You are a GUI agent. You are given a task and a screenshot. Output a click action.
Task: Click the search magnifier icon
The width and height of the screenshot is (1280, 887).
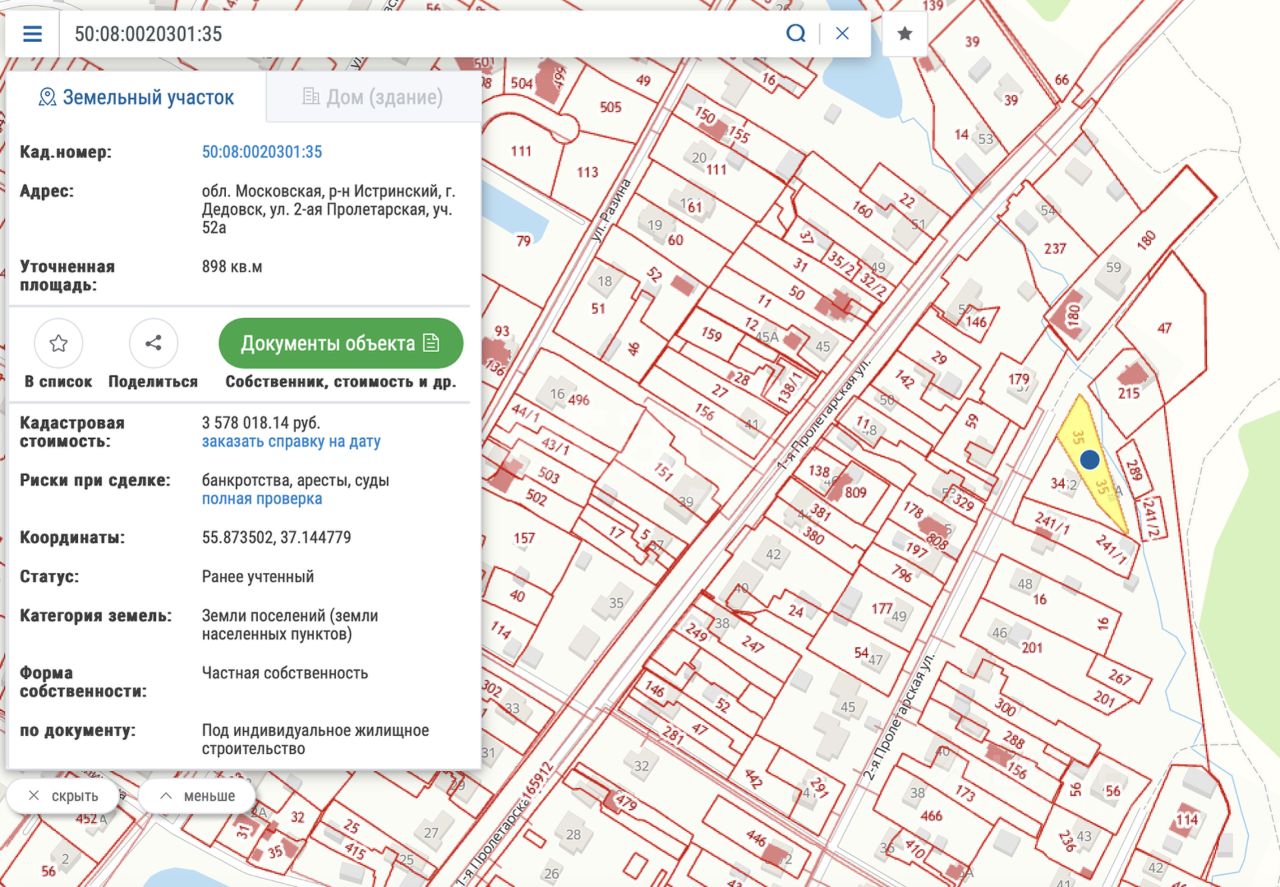(795, 34)
